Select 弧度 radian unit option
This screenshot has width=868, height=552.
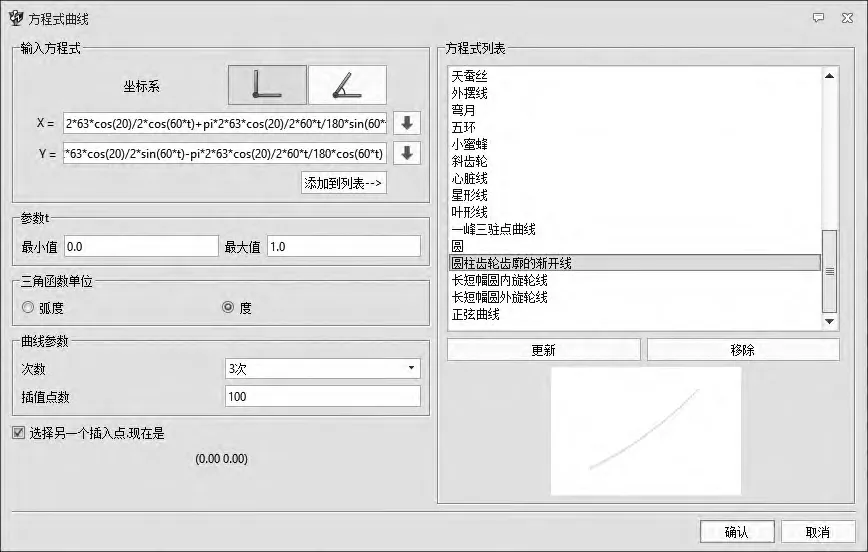click(x=28, y=308)
